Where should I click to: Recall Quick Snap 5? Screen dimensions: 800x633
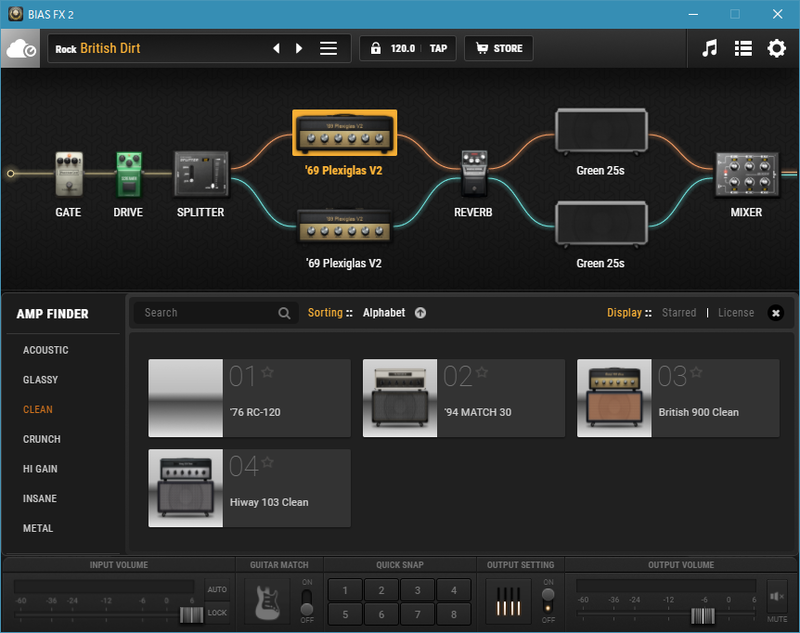345,614
